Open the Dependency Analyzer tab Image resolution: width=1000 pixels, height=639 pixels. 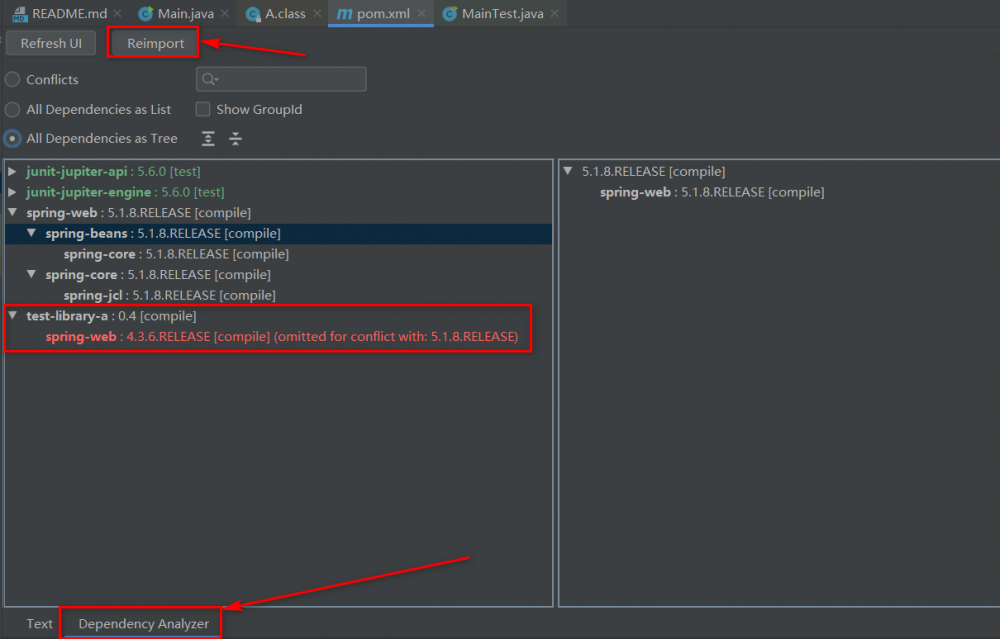tap(143, 624)
